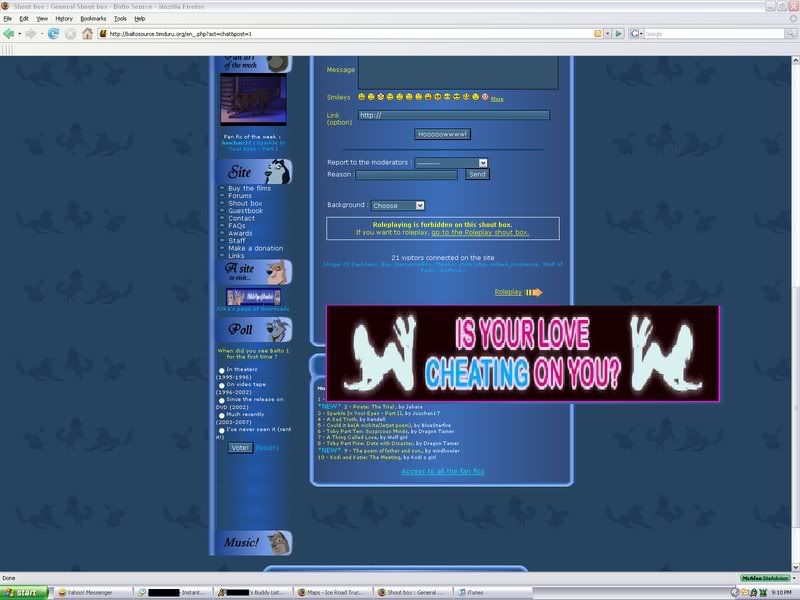Go to the Home page icon
The height and width of the screenshot is (600, 800).
[88, 34]
